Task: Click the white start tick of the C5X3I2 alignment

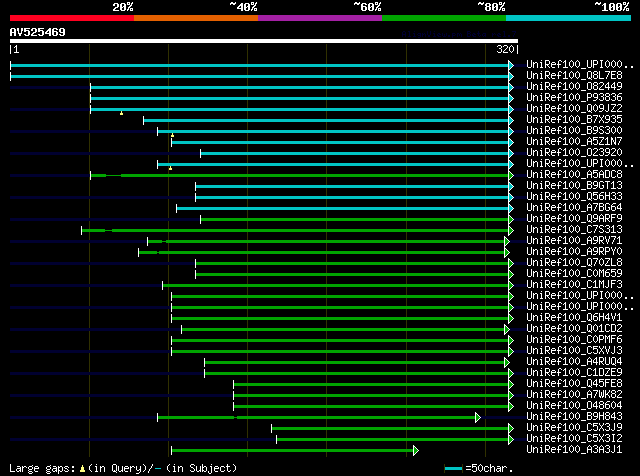Action: pyautogui.click(x=276, y=440)
